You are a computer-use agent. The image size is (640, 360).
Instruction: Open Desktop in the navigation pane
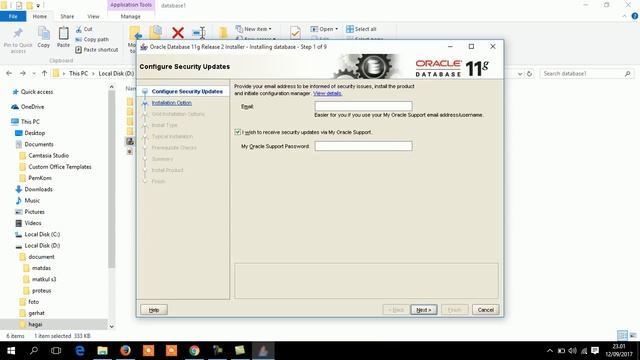[x=34, y=133]
